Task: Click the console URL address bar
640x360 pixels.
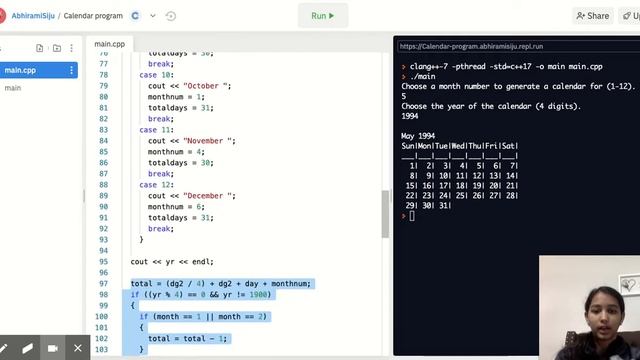Action: [x=519, y=47]
